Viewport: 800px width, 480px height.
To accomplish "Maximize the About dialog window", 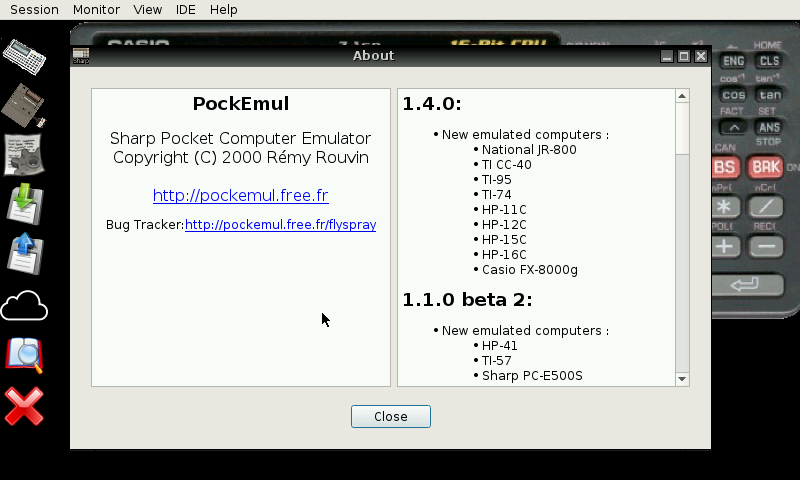I will [684, 56].
